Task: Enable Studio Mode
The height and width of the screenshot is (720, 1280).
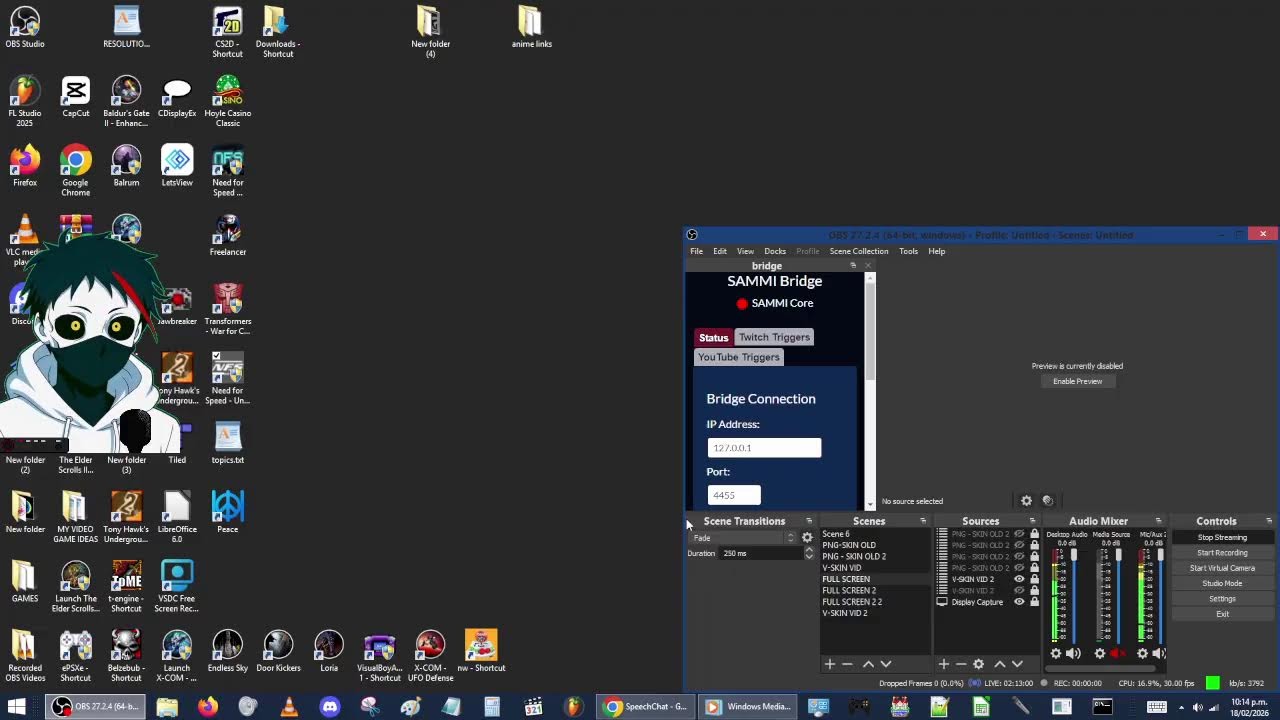Action: (1222, 583)
